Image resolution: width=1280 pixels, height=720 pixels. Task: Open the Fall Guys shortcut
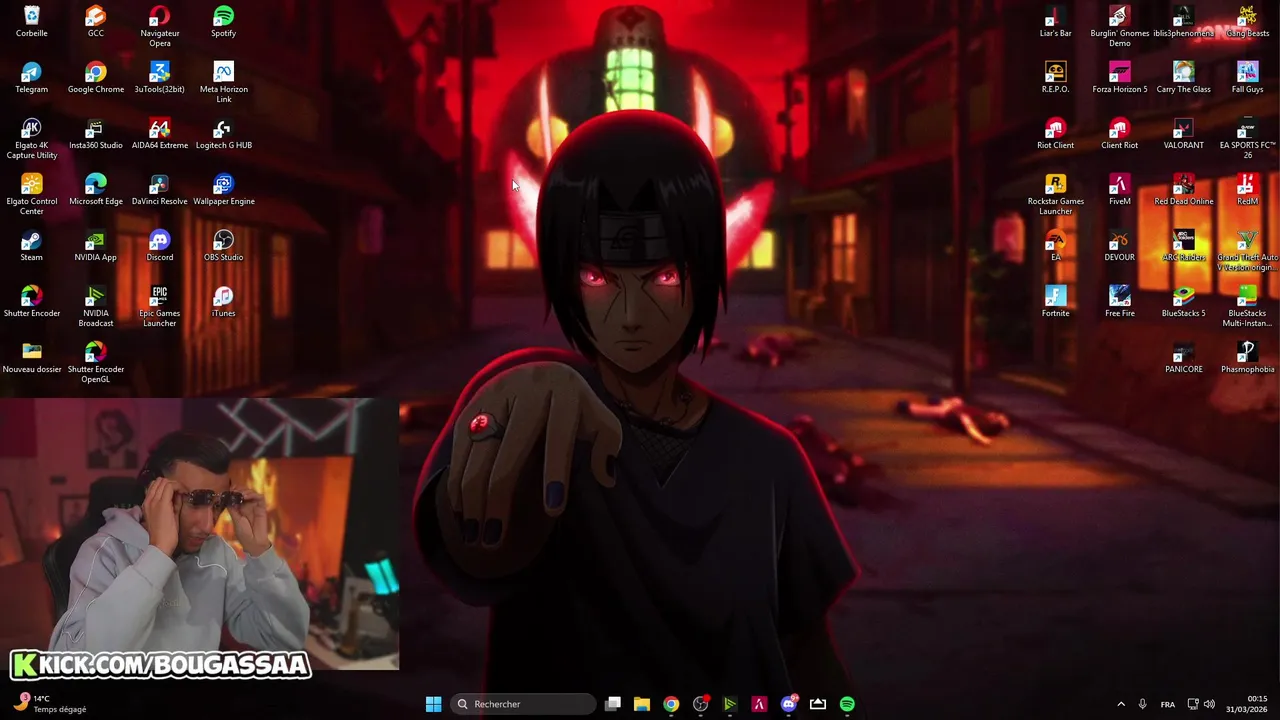coord(1248,78)
